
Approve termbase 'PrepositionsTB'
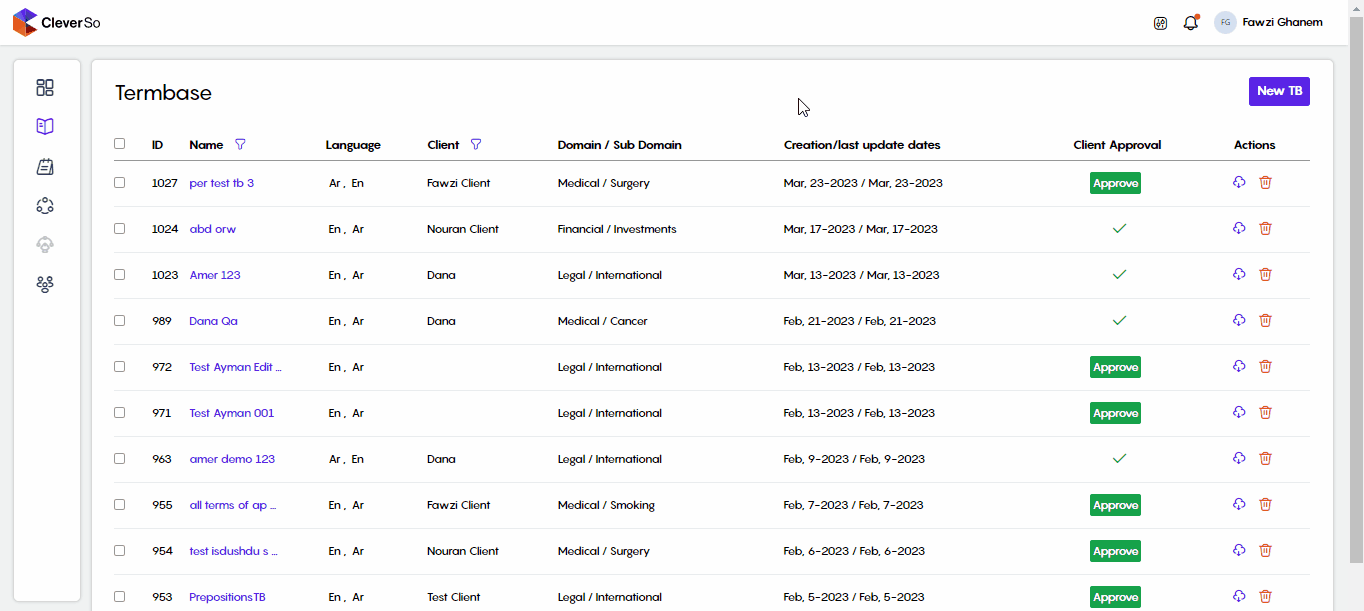point(1115,597)
